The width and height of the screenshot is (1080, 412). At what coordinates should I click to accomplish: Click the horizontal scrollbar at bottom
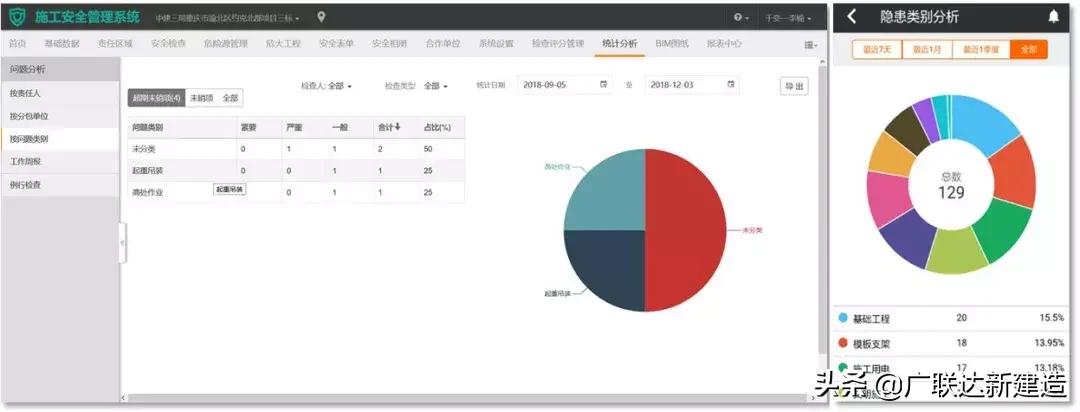[467, 398]
